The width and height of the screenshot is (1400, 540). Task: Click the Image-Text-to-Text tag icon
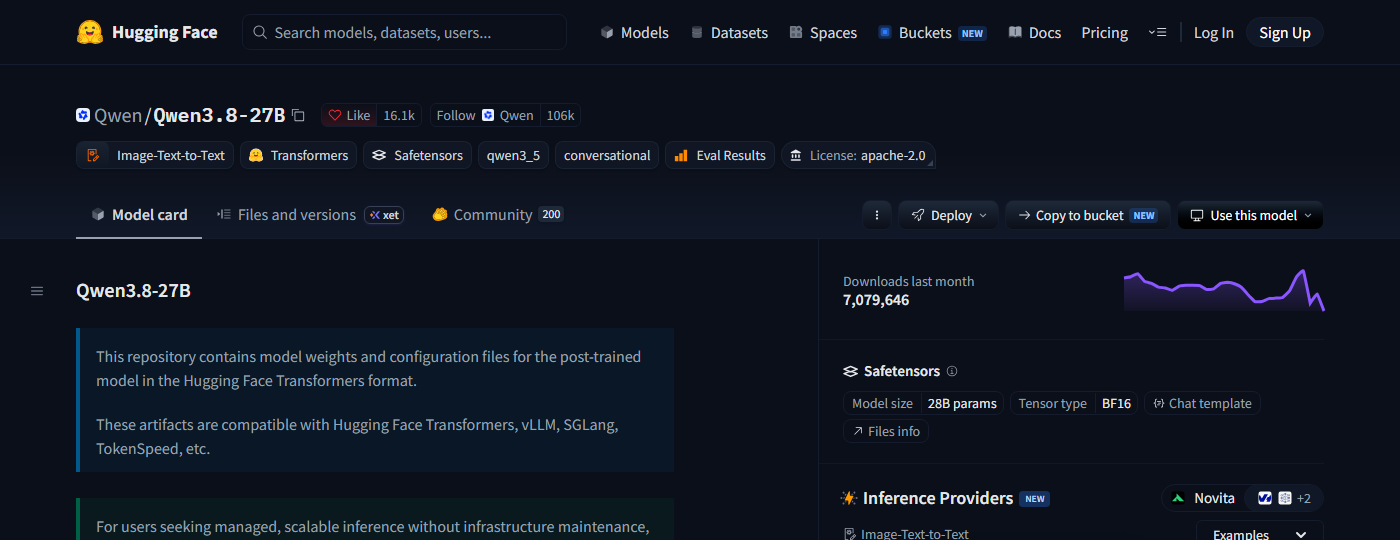(x=93, y=155)
